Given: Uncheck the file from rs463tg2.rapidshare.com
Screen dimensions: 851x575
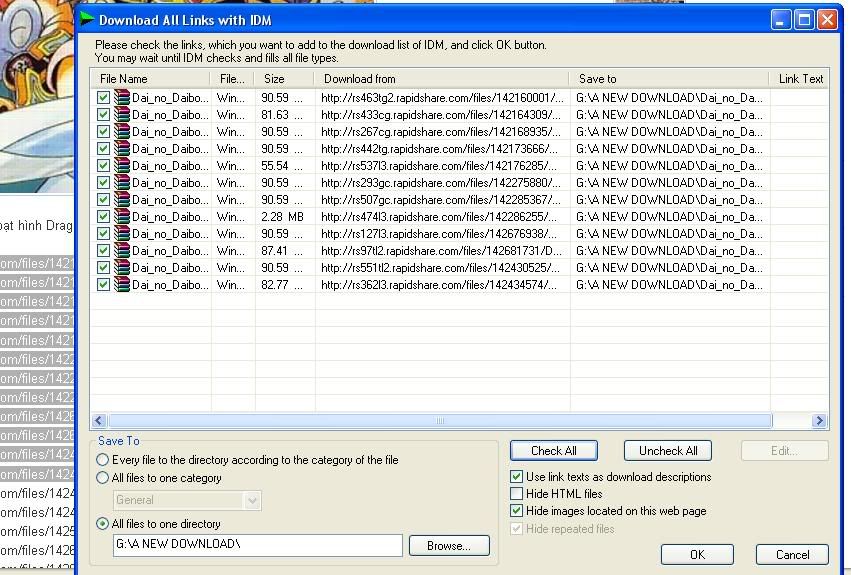Looking at the screenshot, I should click(103, 98).
